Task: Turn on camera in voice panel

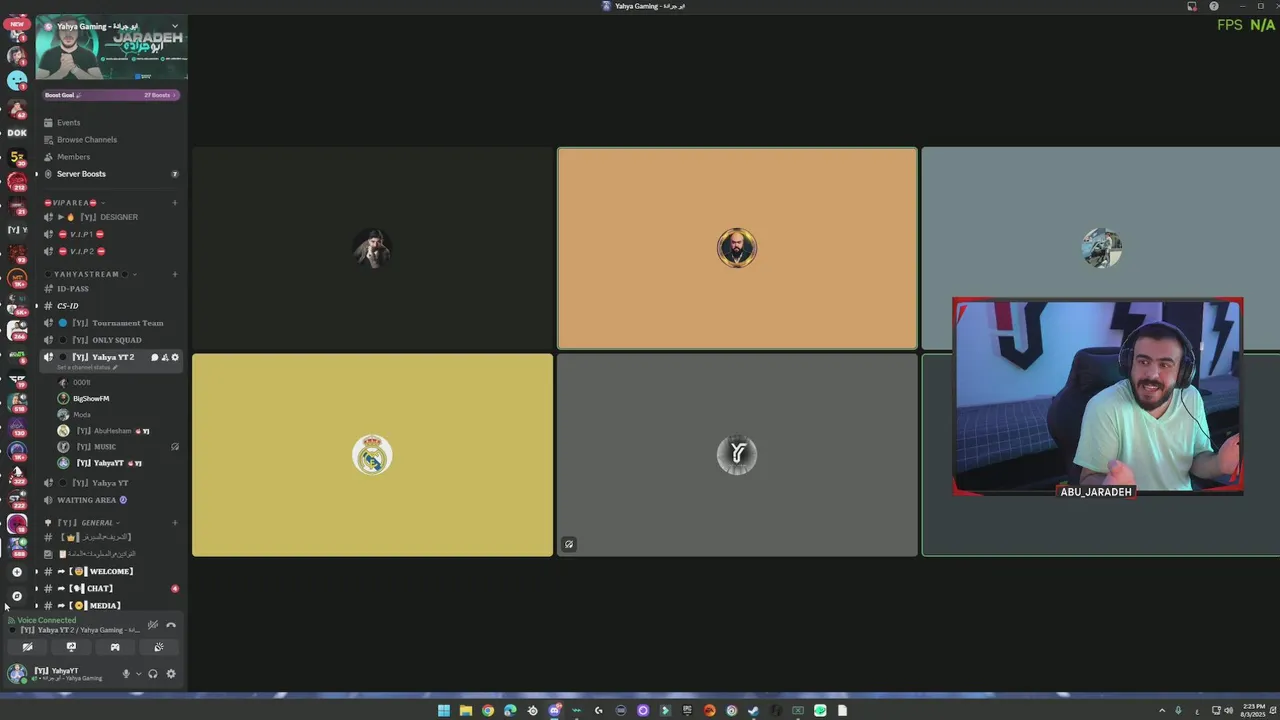Action: tap(27, 647)
